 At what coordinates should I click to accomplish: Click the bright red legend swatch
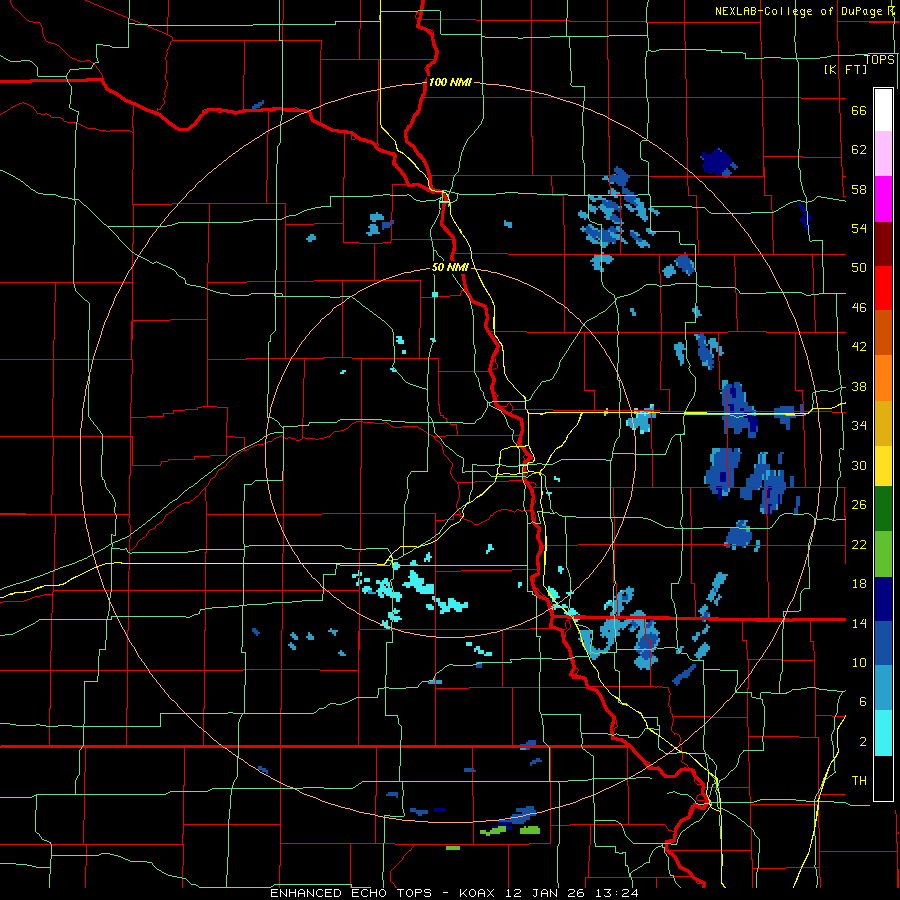883,288
